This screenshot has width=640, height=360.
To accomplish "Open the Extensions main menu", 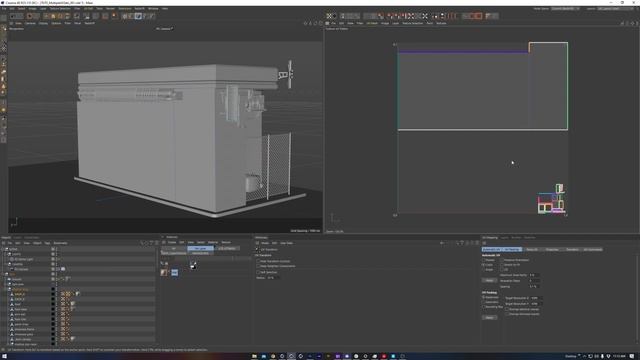I will (x=125, y=9).
